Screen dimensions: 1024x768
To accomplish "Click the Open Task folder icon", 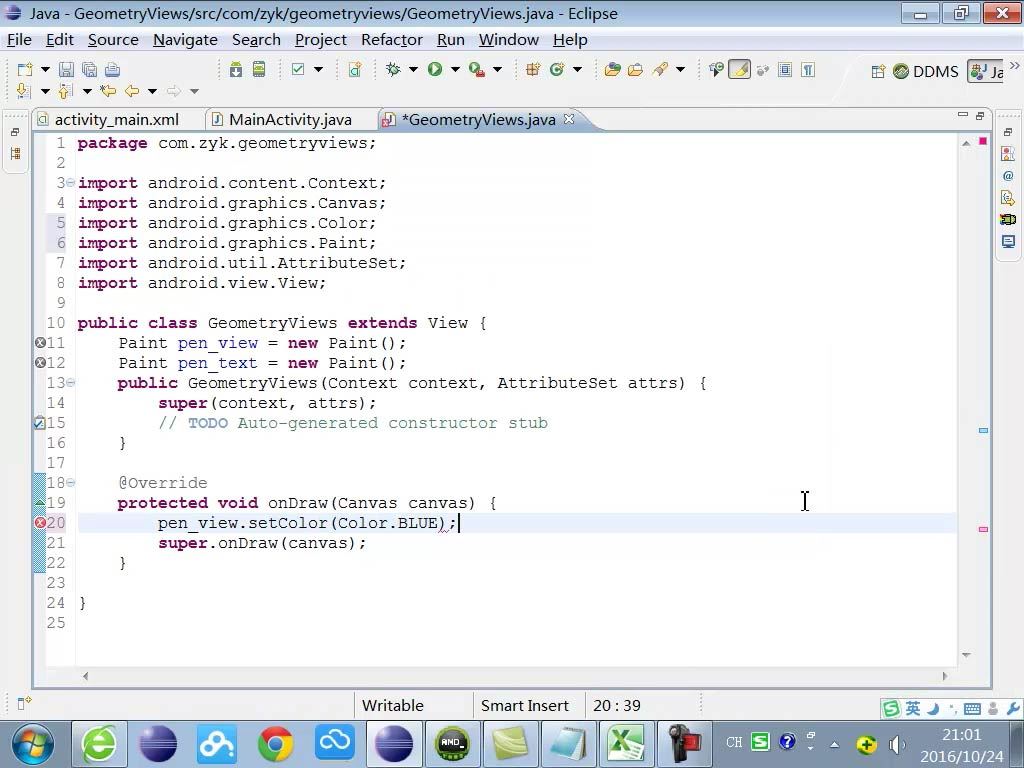I will coord(635,69).
